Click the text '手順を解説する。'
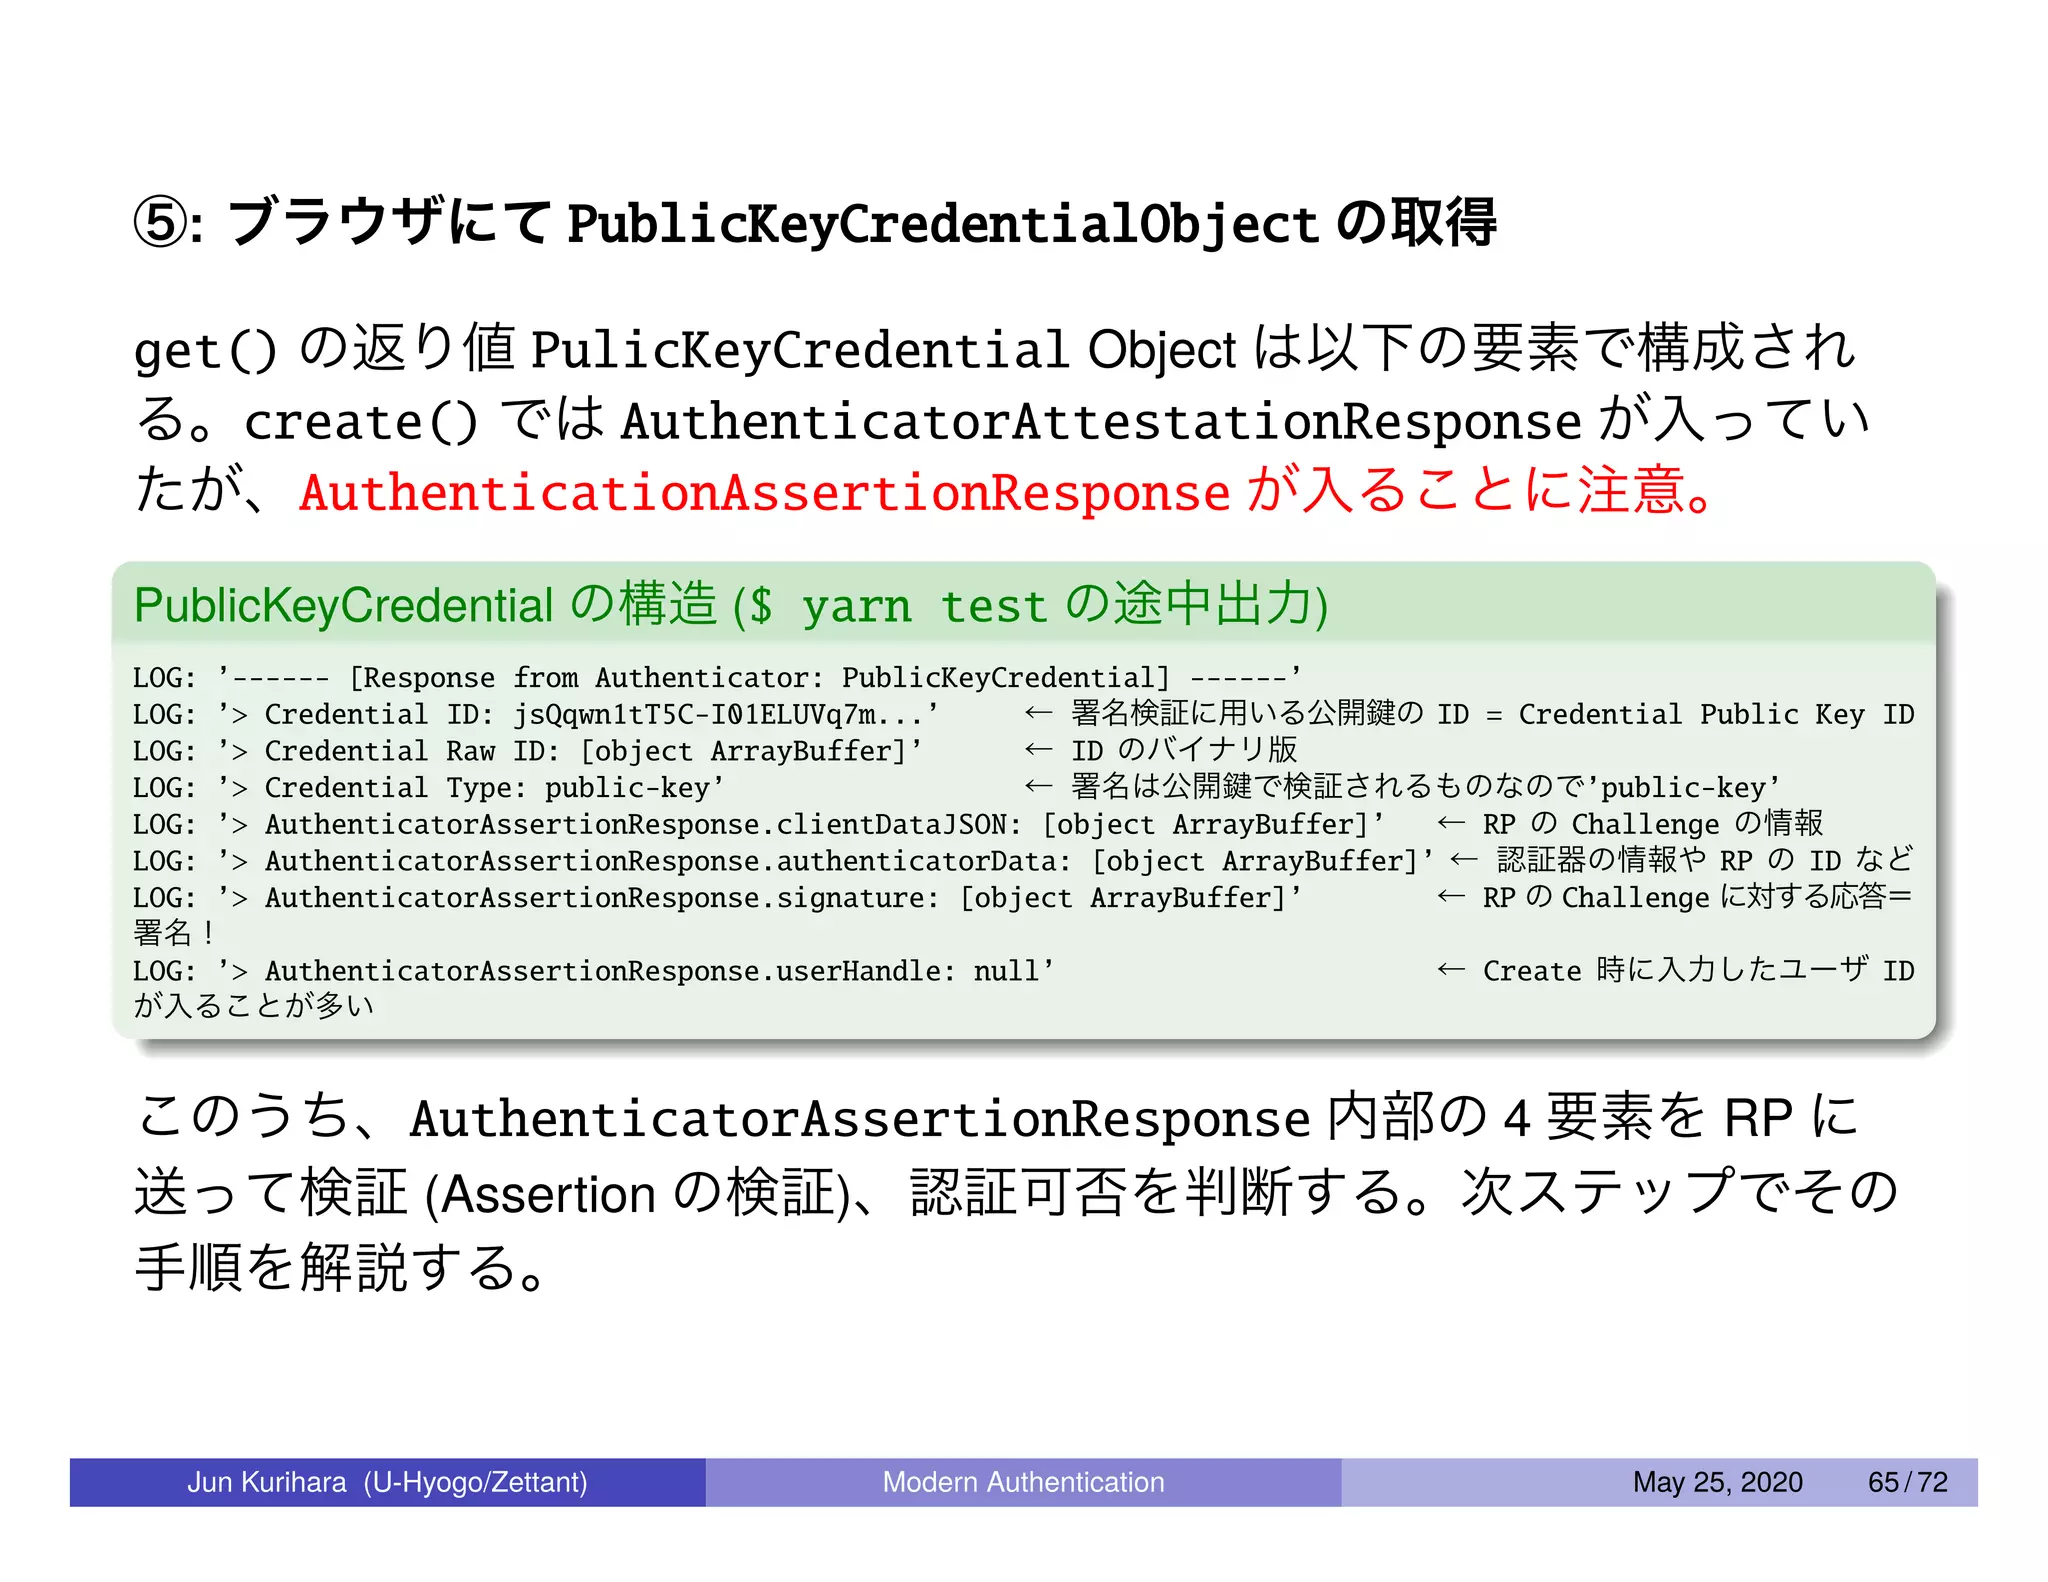The image size is (2048, 1582). 342,1267
